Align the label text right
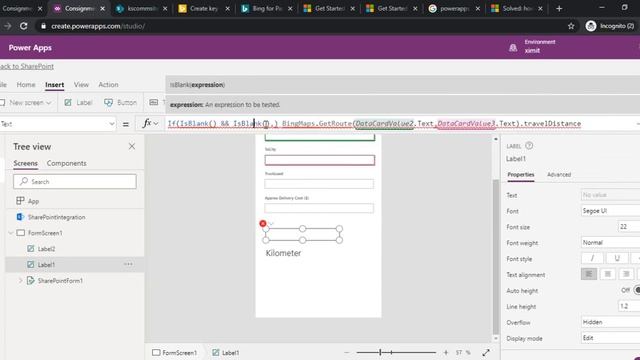The height and width of the screenshot is (360, 640). pos(626,274)
